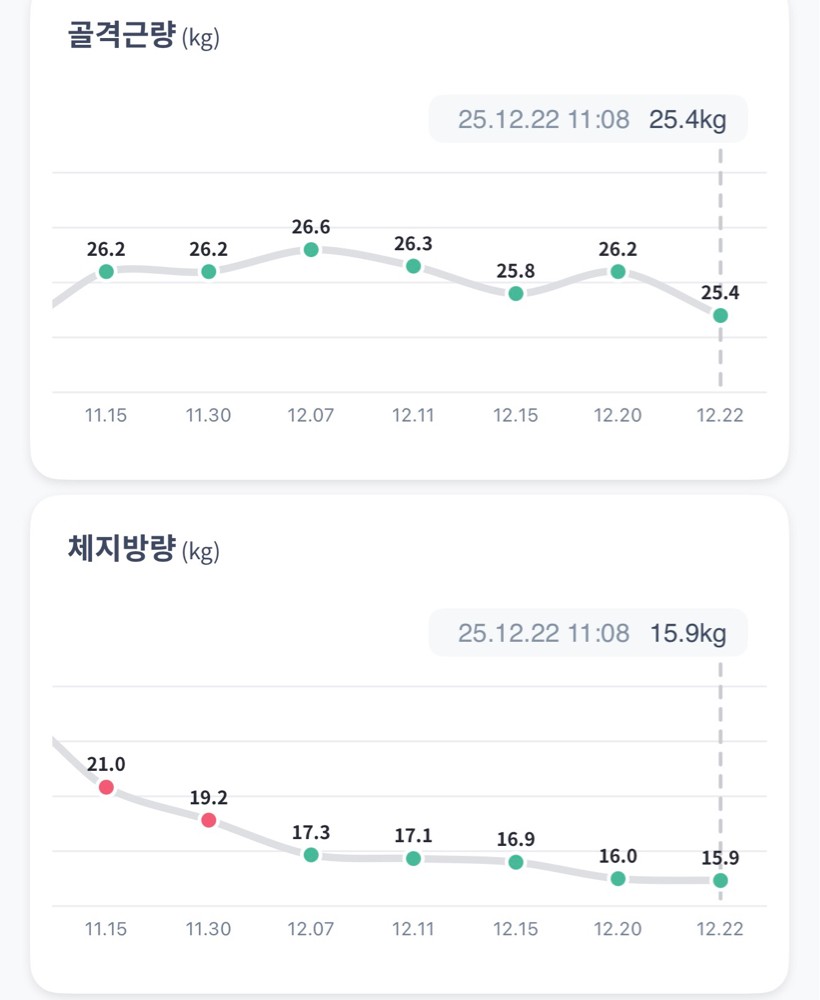Tap the 17.3 point on 체지방량 chart

[x=311, y=855]
